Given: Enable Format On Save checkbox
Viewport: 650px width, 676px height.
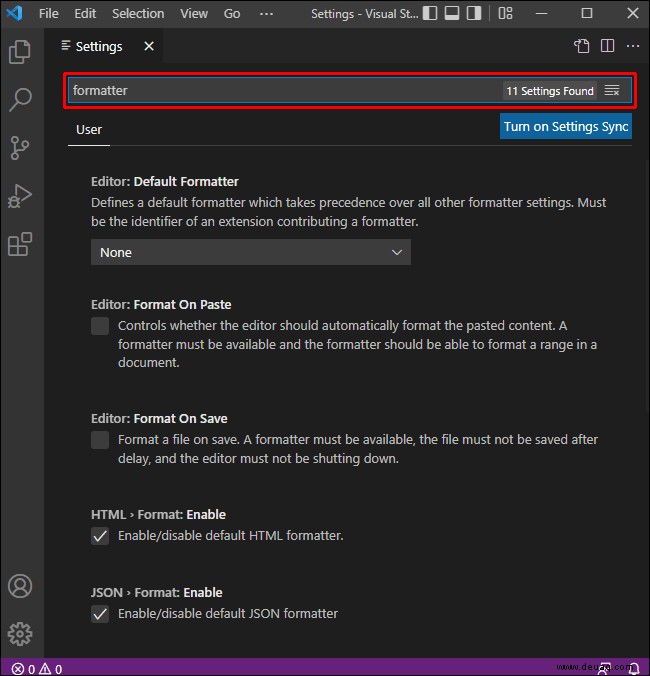Looking at the screenshot, I should 100,440.
